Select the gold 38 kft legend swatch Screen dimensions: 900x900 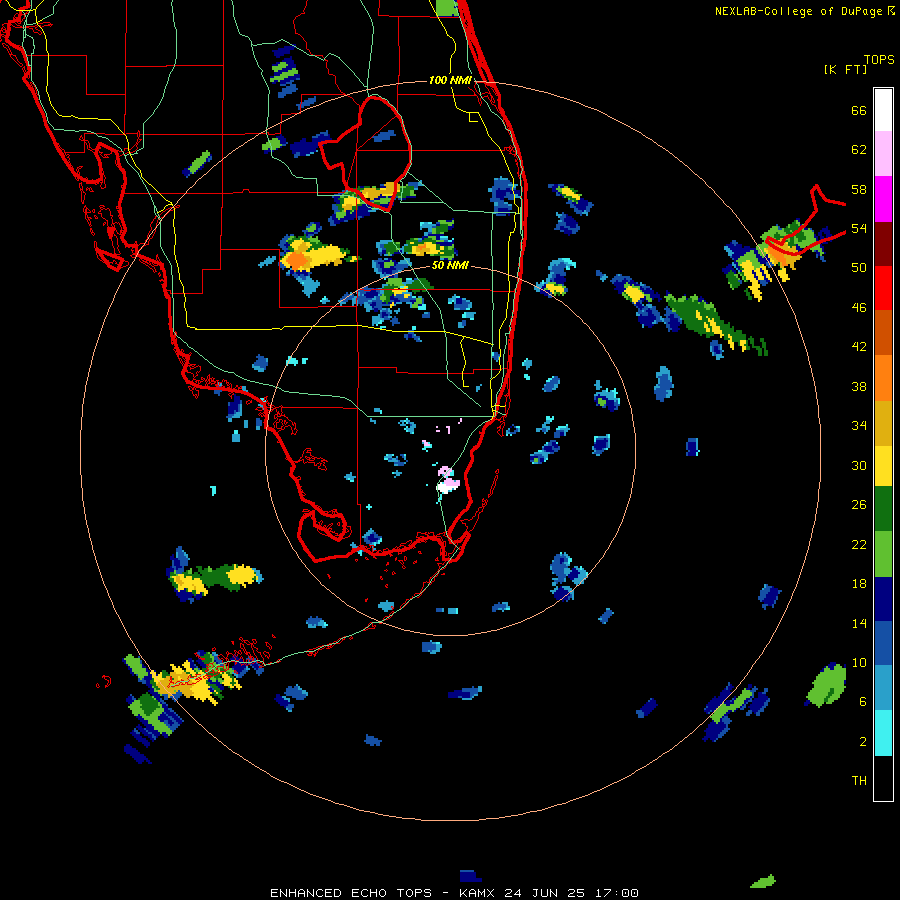click(x=883, y=423)
